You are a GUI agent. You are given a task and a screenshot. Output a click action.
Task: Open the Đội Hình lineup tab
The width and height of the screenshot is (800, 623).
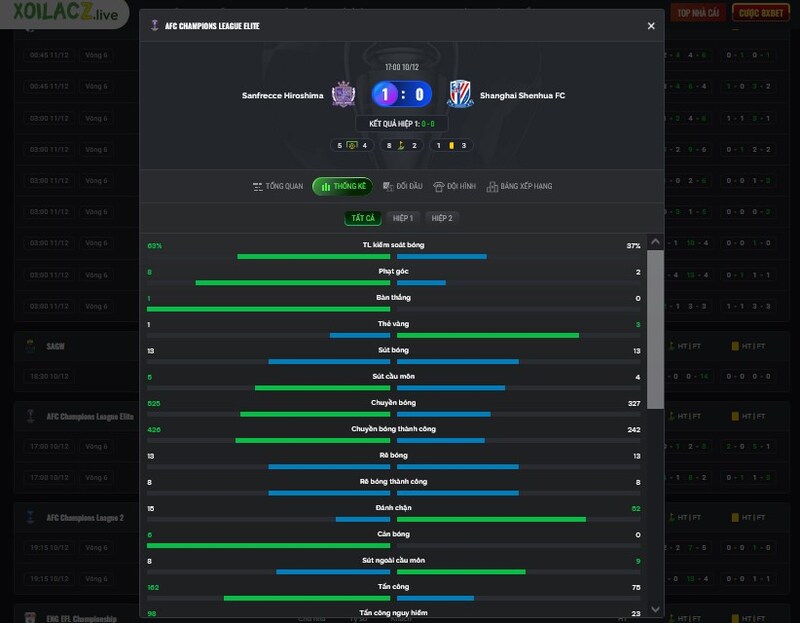(454, 186)
